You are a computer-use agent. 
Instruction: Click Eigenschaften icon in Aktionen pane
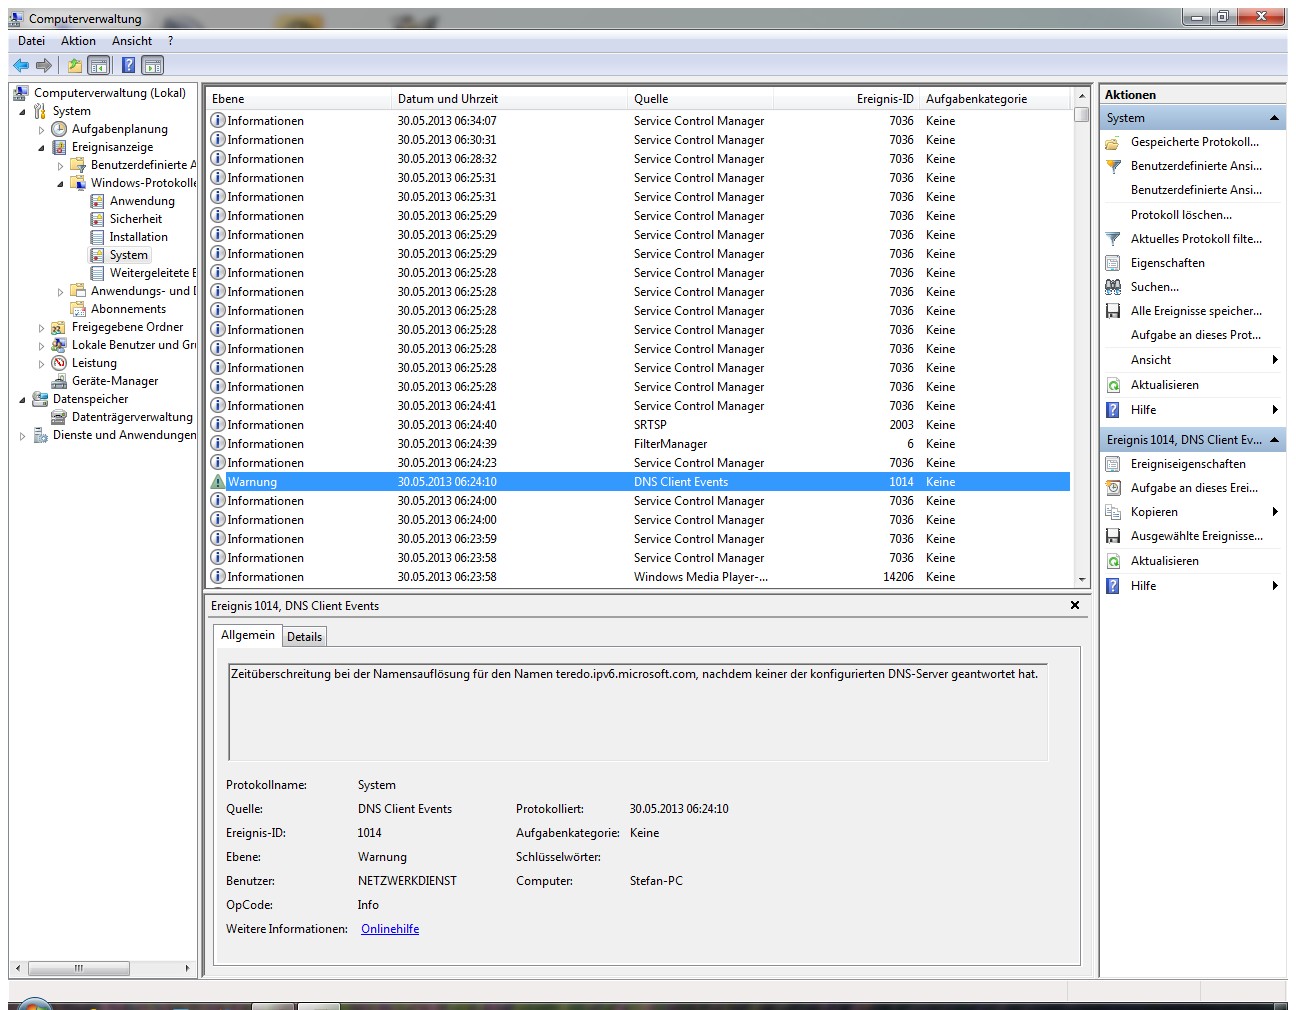[x=1113, y=263]
